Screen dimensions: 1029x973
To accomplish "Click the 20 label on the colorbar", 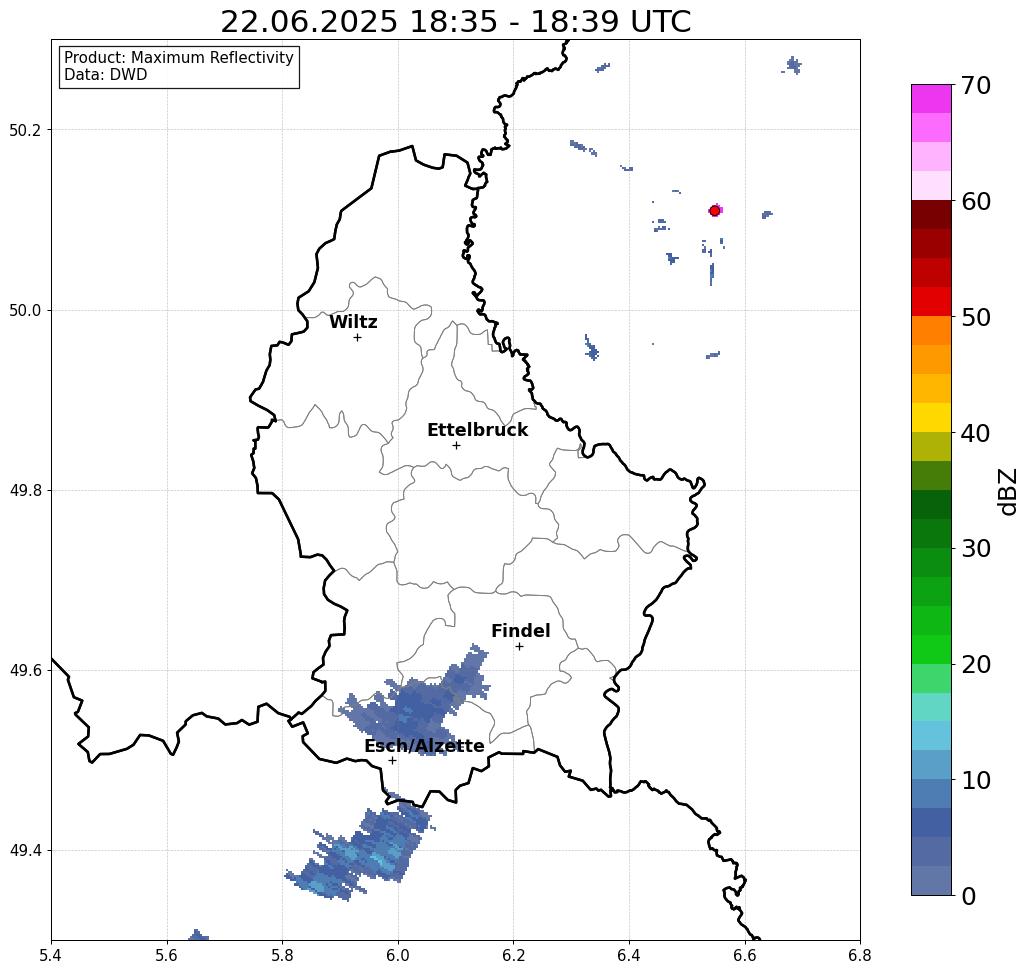I will [976, 665].
